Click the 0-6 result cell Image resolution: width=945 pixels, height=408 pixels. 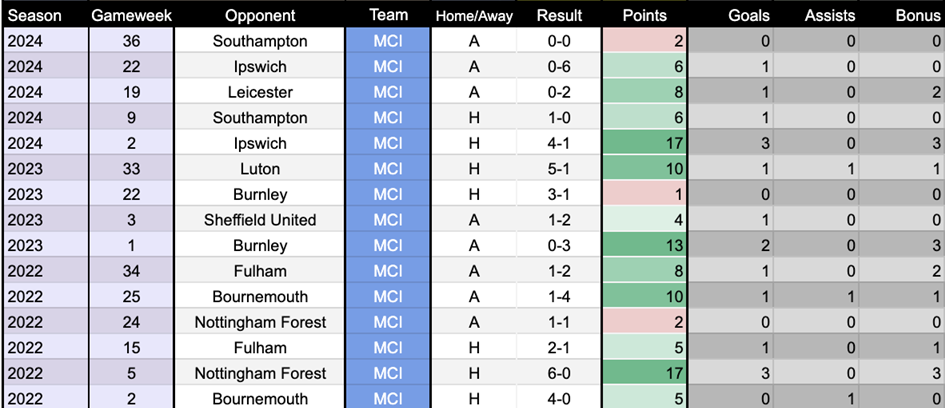pos(559,66)
